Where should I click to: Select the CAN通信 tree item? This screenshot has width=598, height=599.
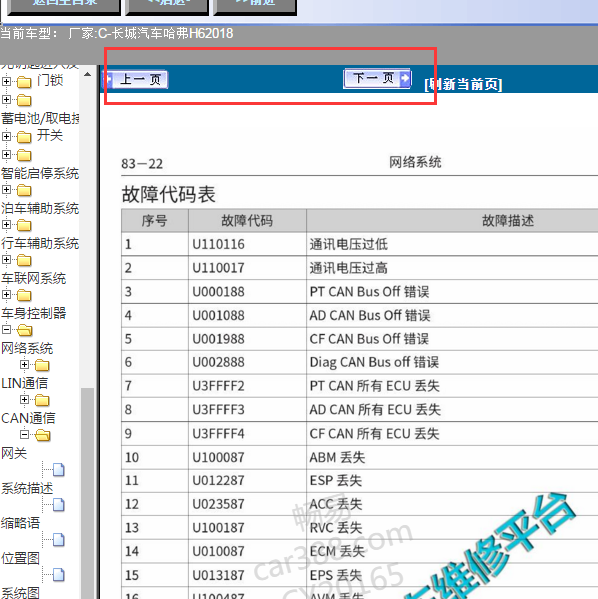click(x=28, y=418)
